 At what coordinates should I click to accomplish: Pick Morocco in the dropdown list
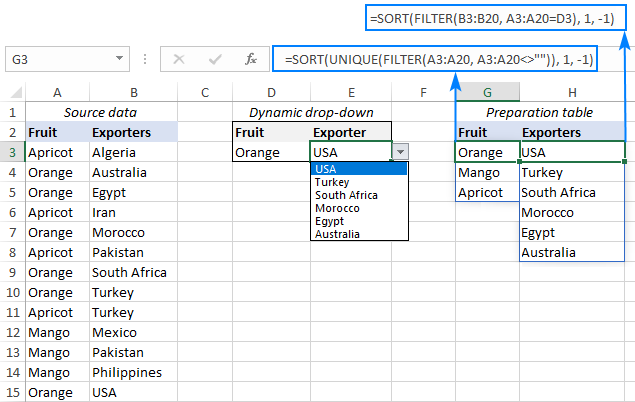click(337, 208)
